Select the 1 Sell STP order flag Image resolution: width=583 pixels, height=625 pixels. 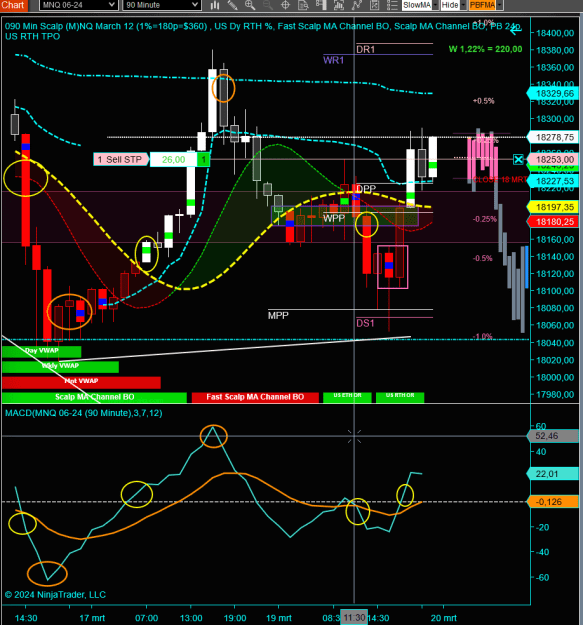[x=121, y=159]
